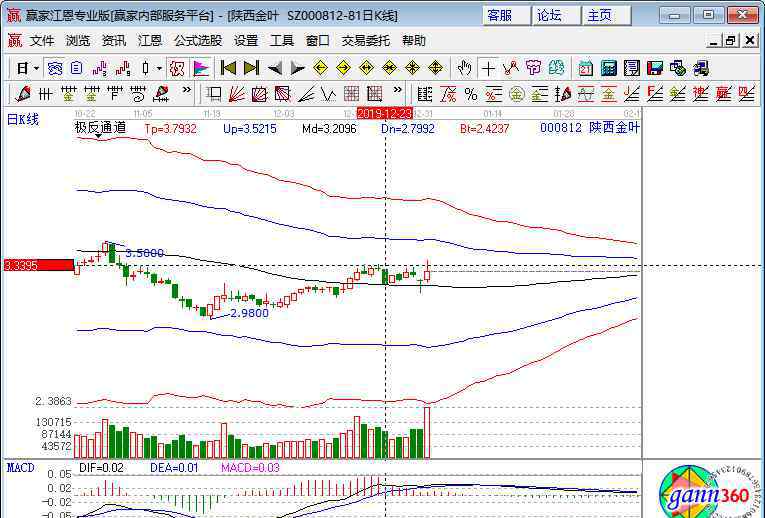Image resolution: width=765 pixels, height=518 pixels.
Task: Click yellow diamond with inward horizontal arrows
Action: click(x=389, y=68)
